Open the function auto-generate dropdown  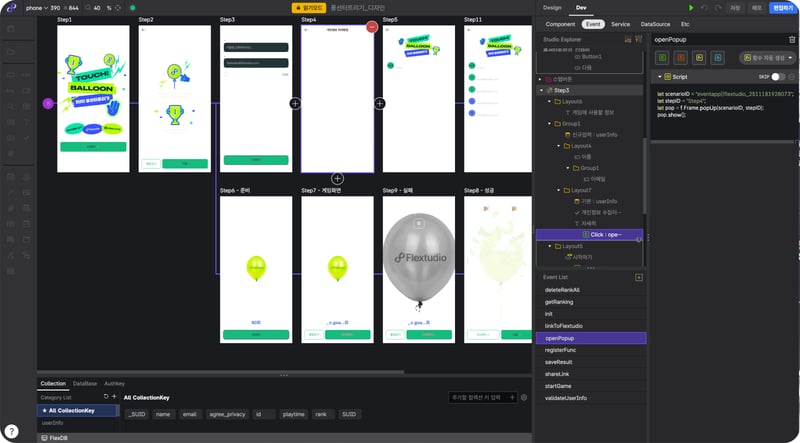767,58
